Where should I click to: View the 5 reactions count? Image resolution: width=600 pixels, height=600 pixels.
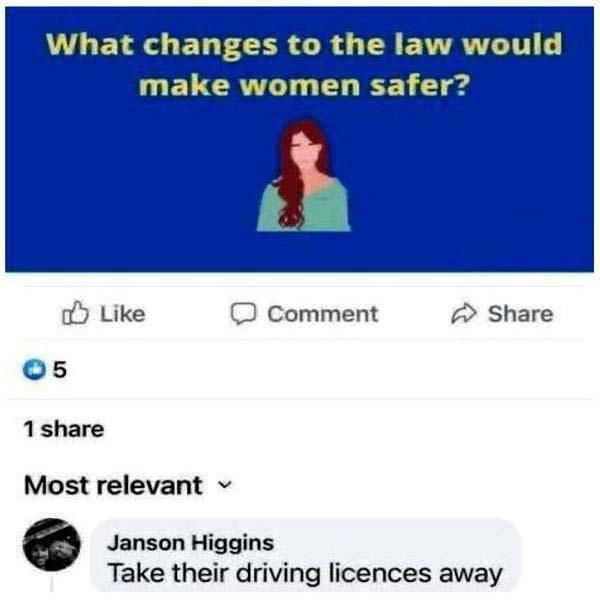click(60, 370)
